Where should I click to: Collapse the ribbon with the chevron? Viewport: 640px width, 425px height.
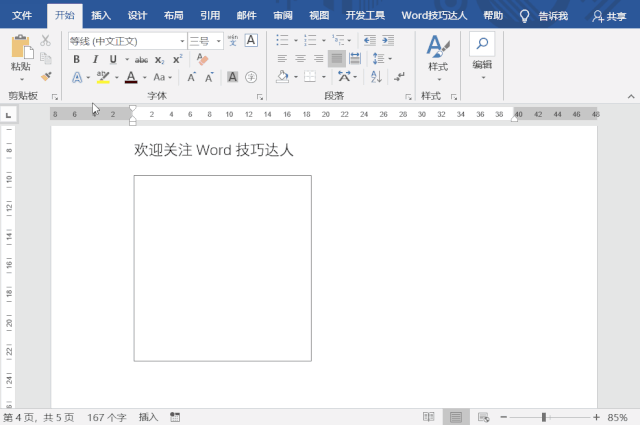click(x=631, y=97)
